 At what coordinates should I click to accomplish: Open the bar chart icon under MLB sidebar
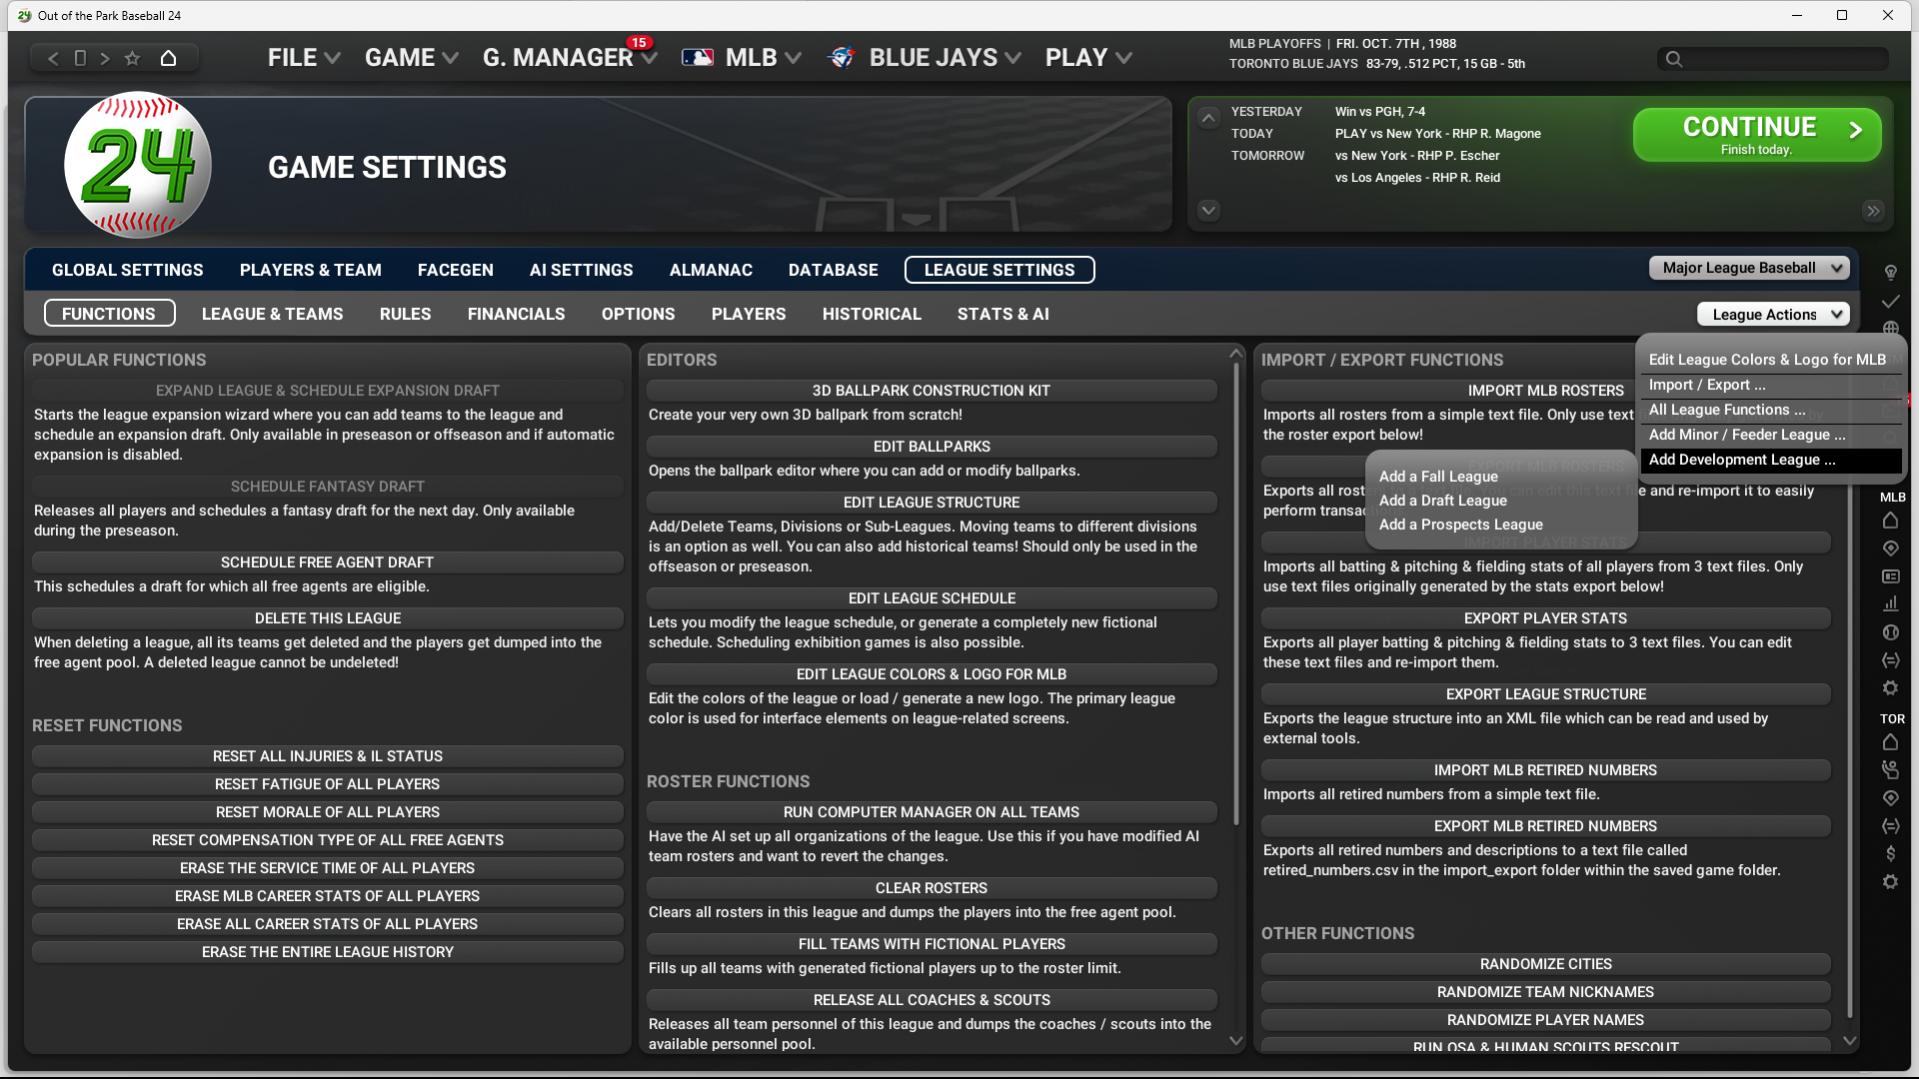pyautogui.click(x=1890, y=604)
